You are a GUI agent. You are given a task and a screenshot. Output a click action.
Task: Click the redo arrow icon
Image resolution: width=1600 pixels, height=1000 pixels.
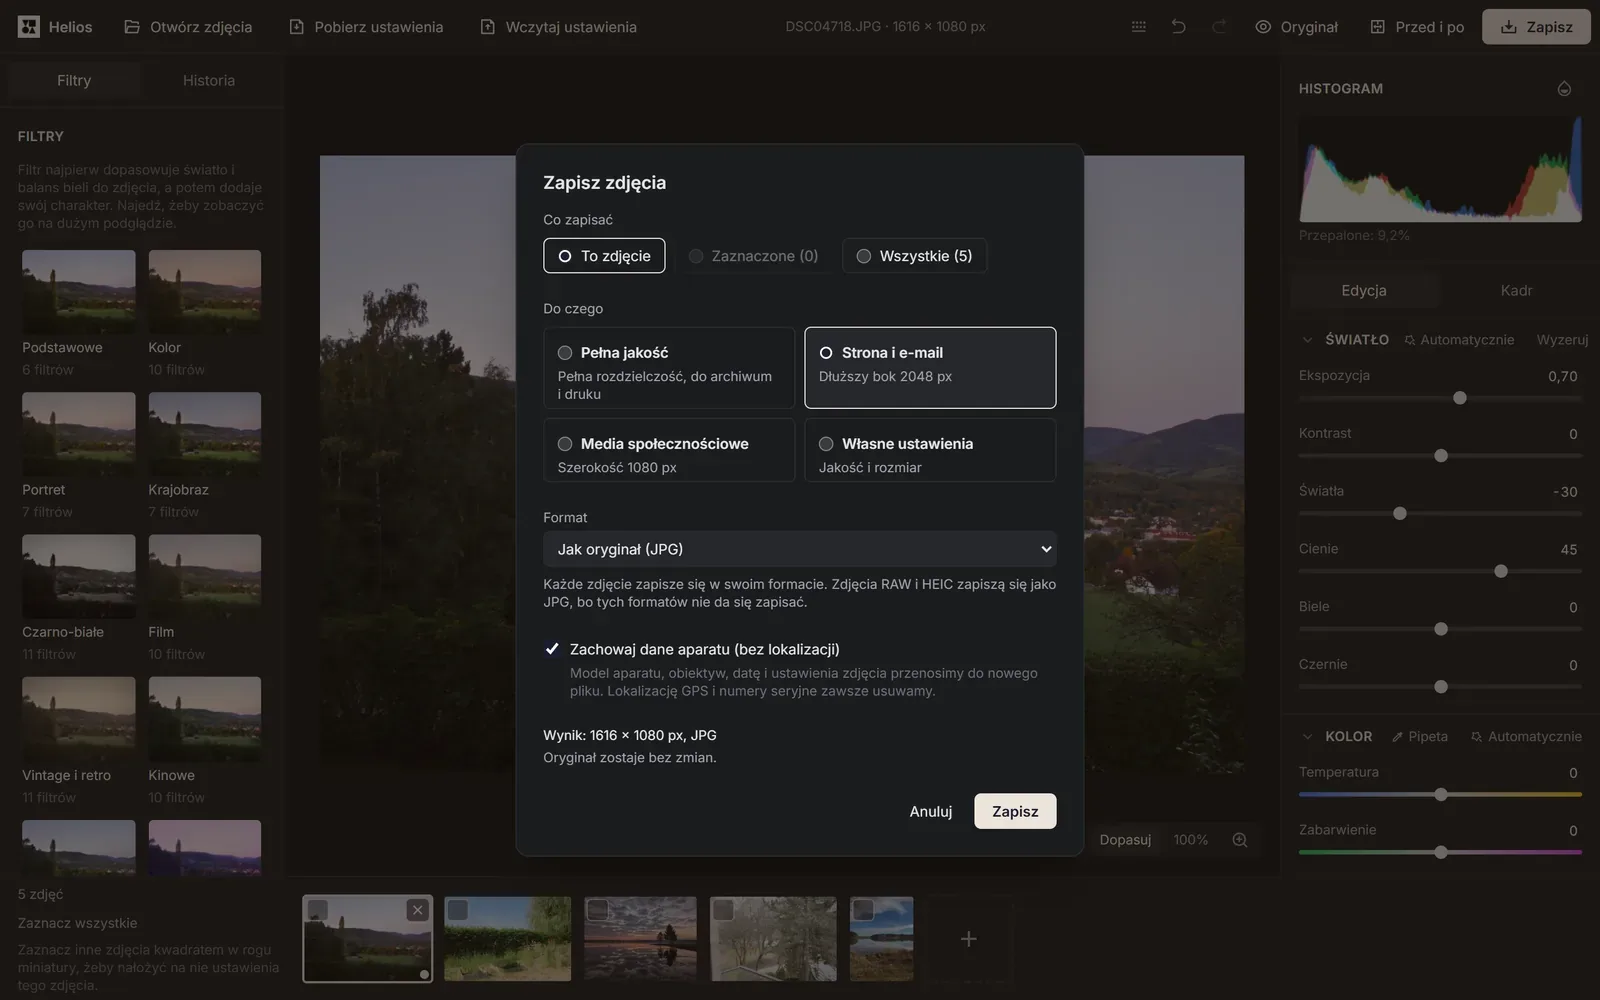click(1219, 27)
